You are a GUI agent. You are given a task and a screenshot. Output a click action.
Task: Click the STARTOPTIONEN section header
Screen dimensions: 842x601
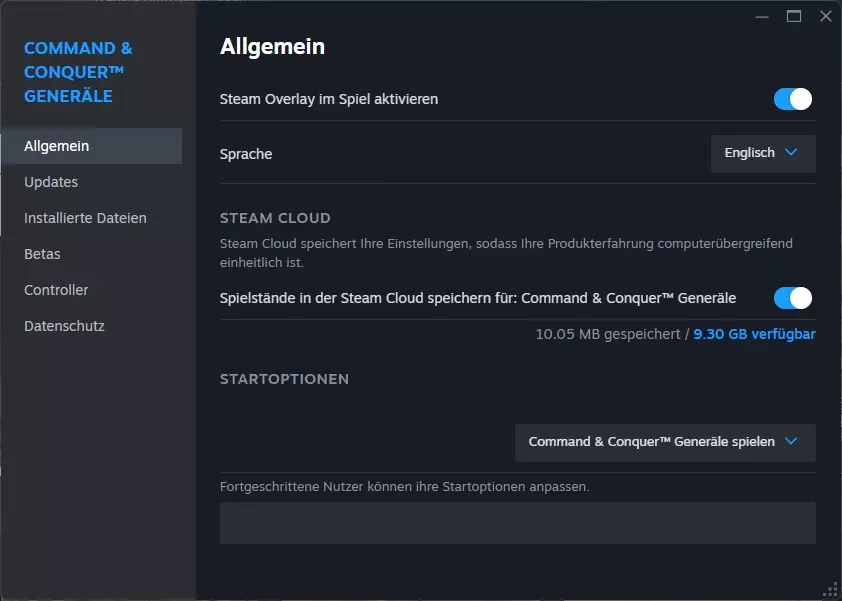(x=284, y=379)
